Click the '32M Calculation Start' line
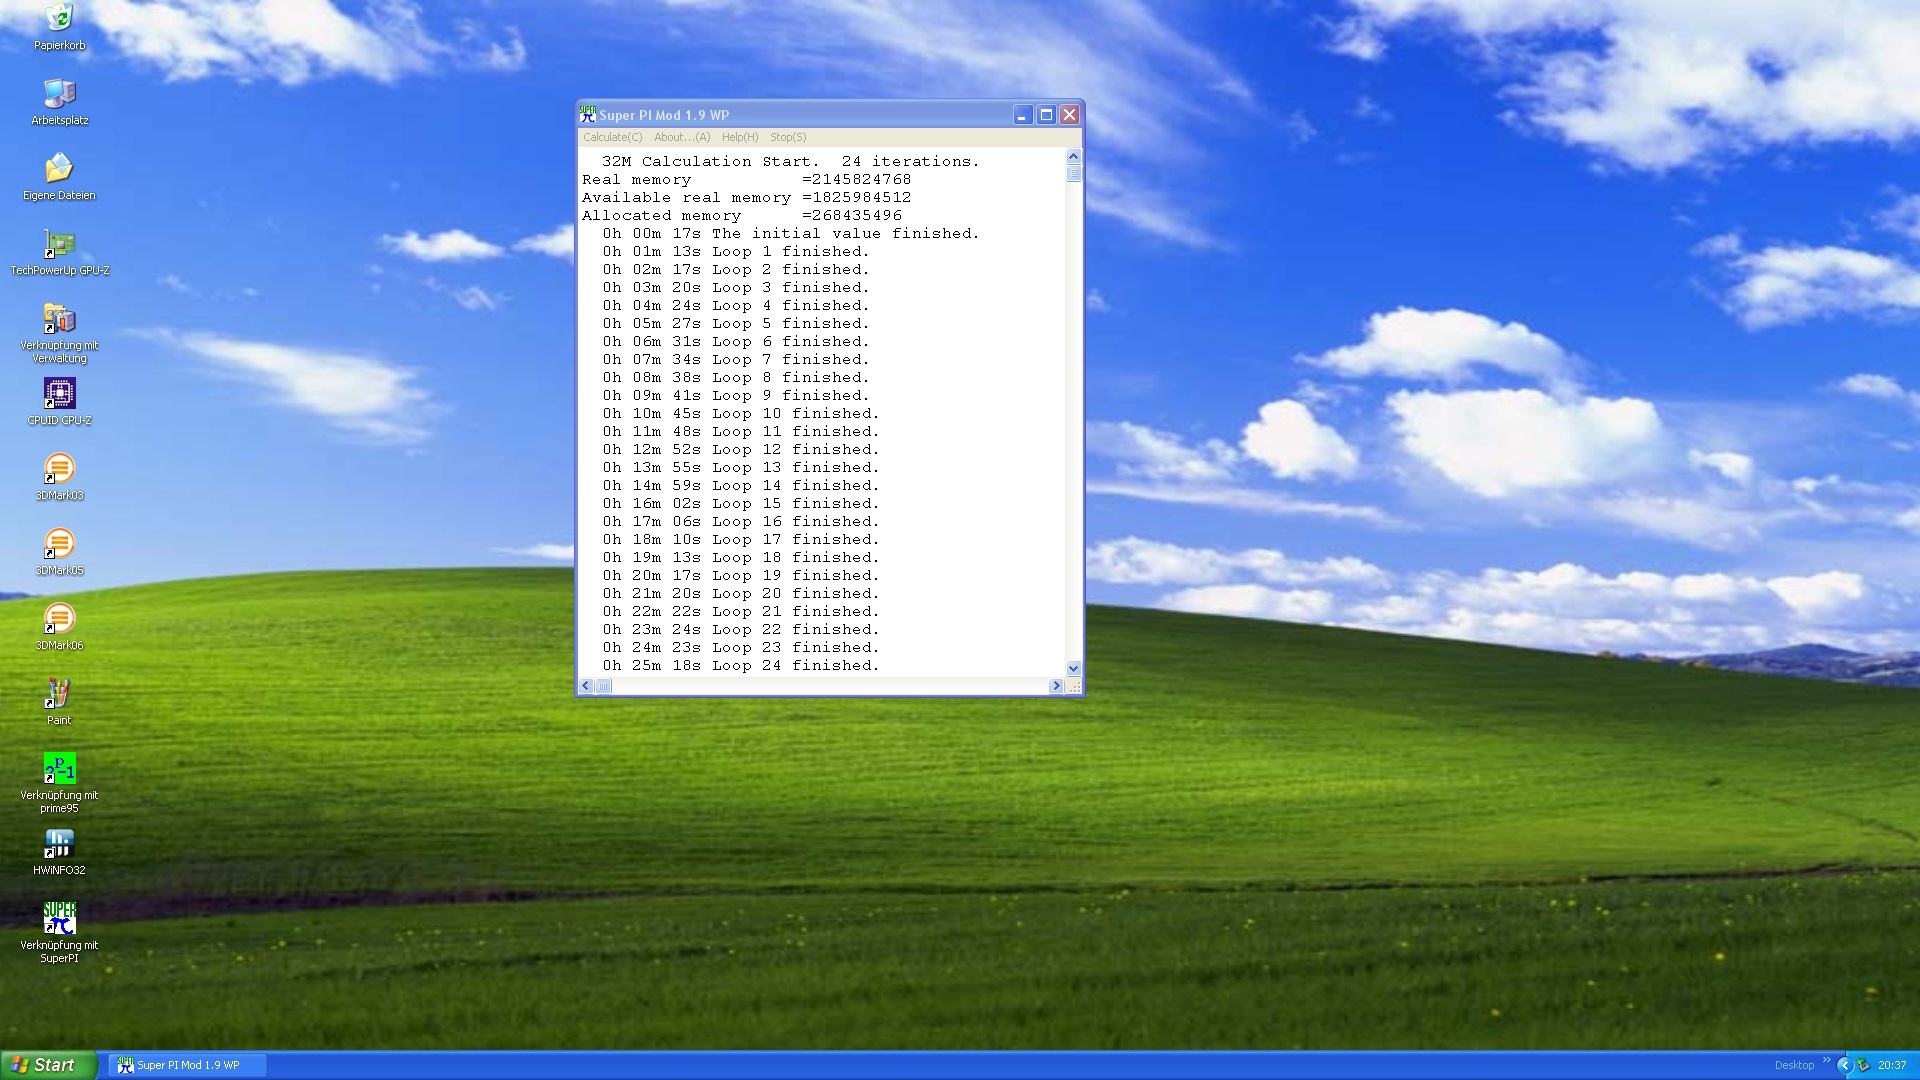Viewport: 1920px width, 1080px height. click(791, 161)
